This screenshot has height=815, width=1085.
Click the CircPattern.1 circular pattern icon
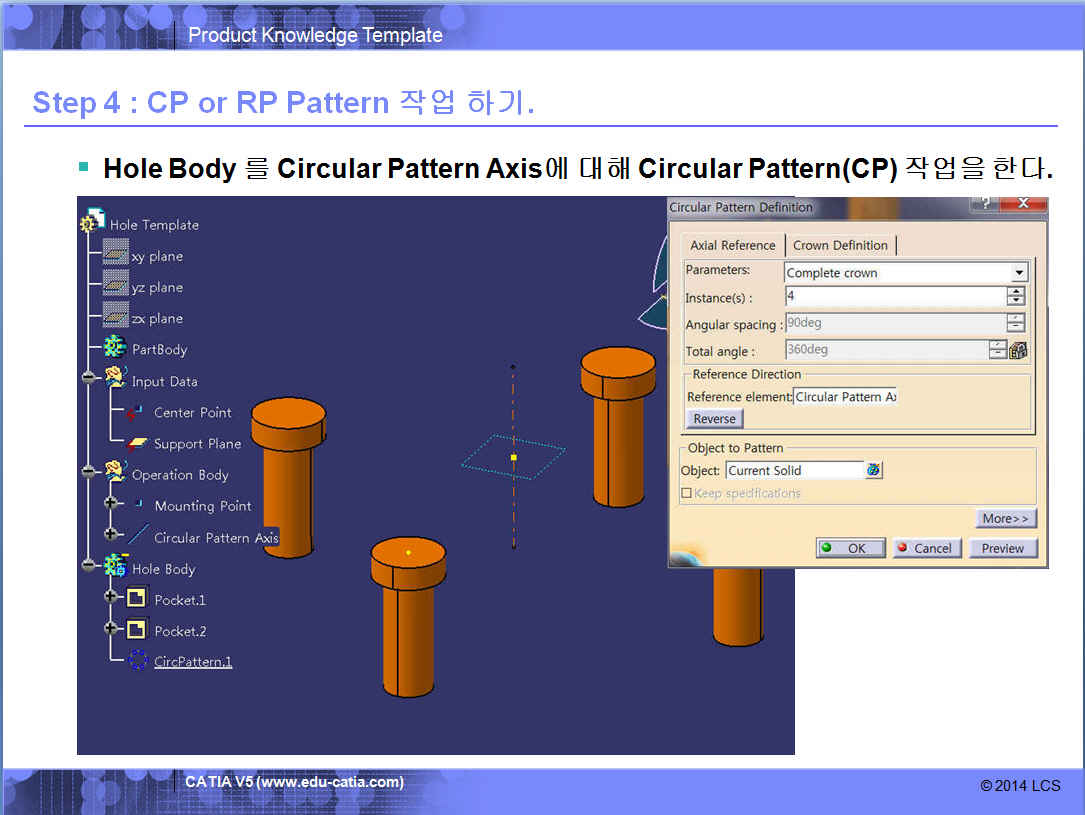[x=138, y=660]
